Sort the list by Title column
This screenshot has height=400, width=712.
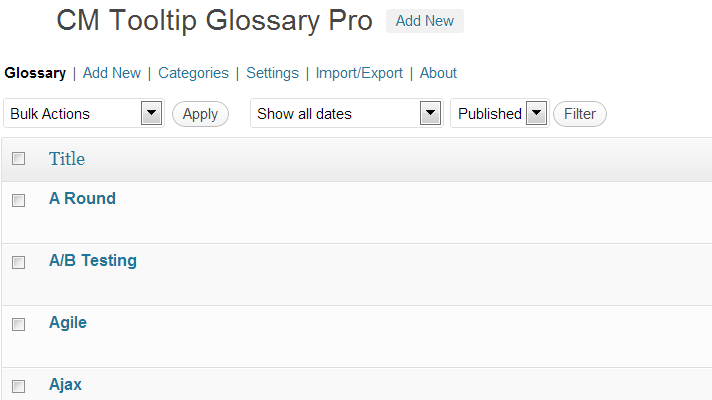[x=67, y=159]
